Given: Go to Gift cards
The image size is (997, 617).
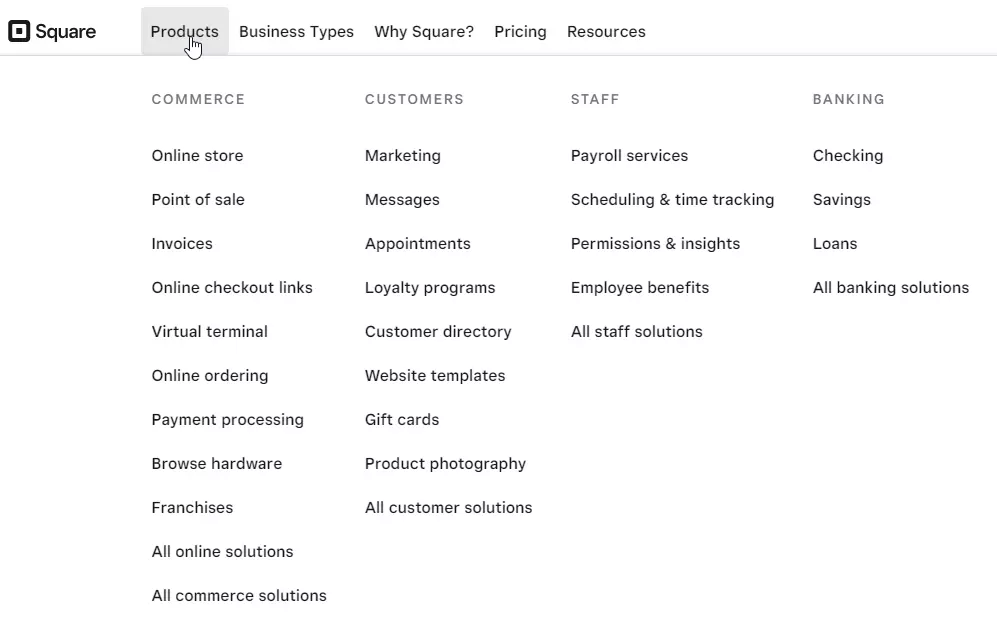Looking at the screenshot, I should pos(402,420).
